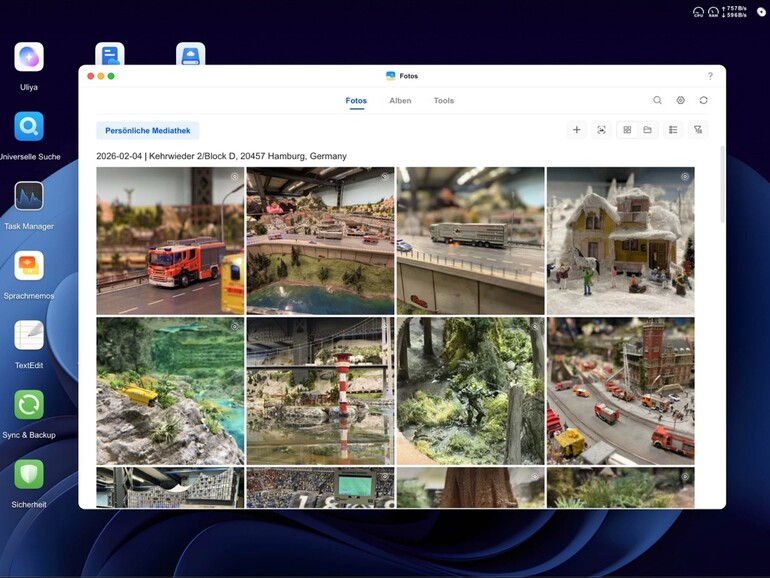Click the round icon at top-right corner
770x578 pixels.
[x=761, y=12]
